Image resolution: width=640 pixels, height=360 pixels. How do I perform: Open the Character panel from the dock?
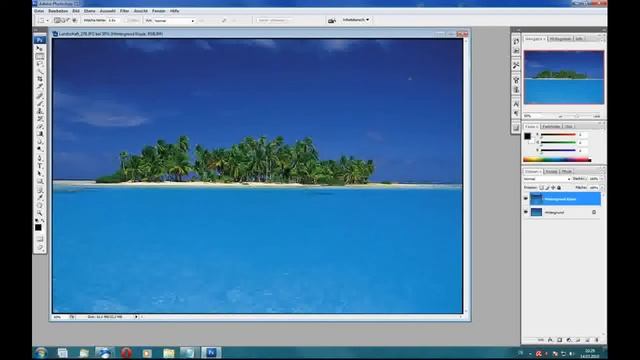point(516,104)
